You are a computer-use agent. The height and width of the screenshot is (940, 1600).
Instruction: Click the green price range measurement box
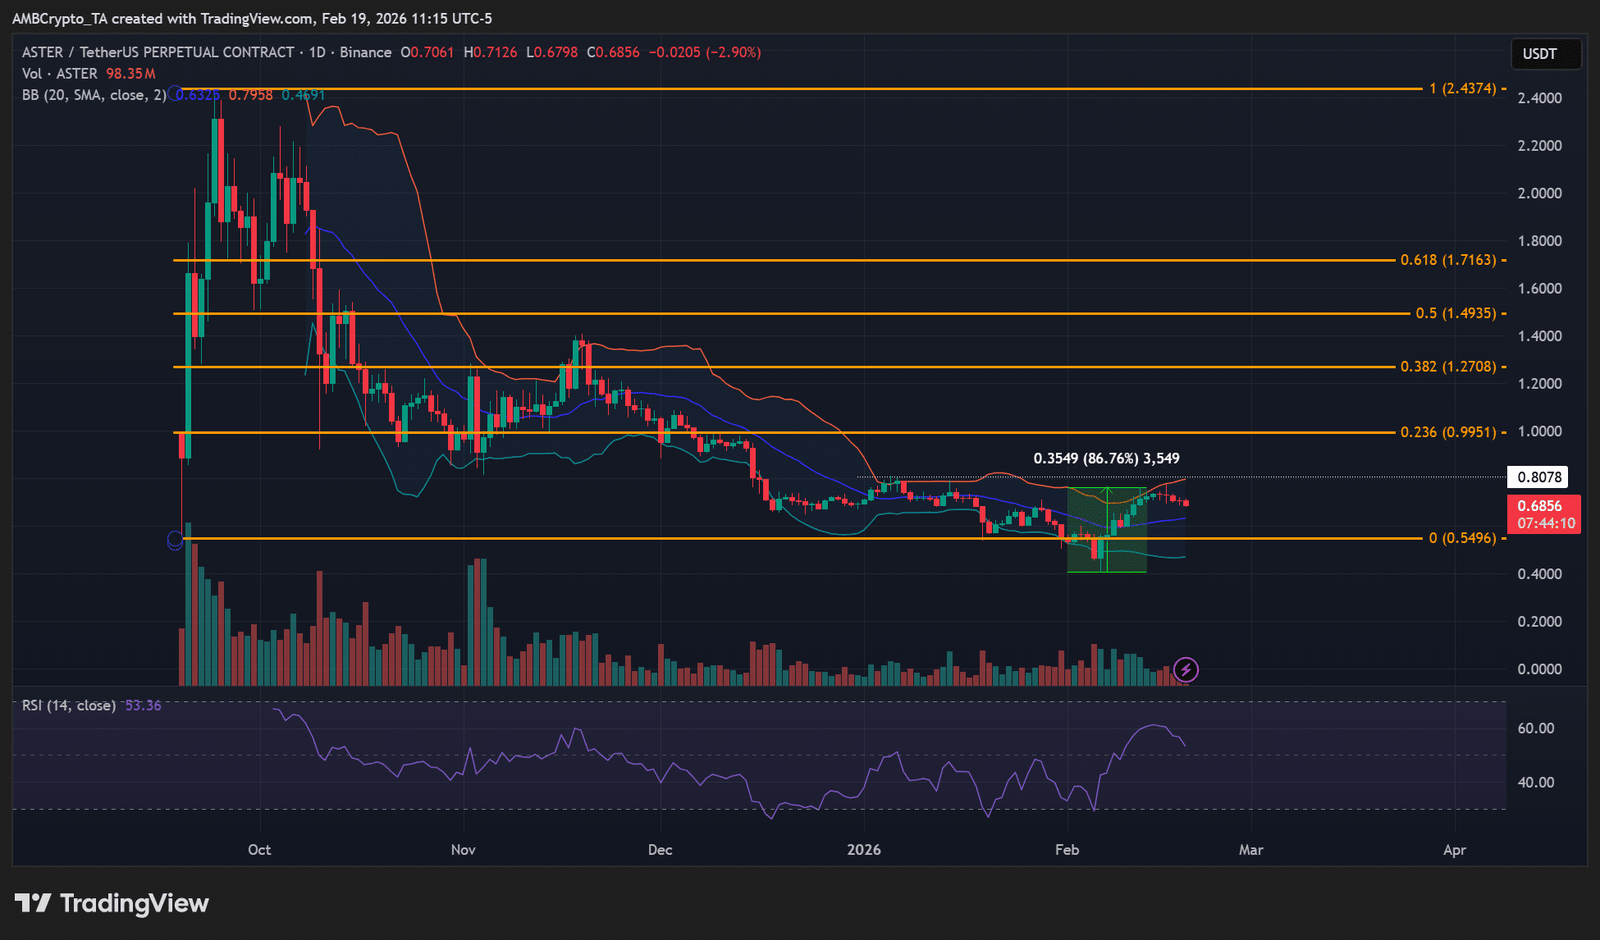click(1106, 530)
